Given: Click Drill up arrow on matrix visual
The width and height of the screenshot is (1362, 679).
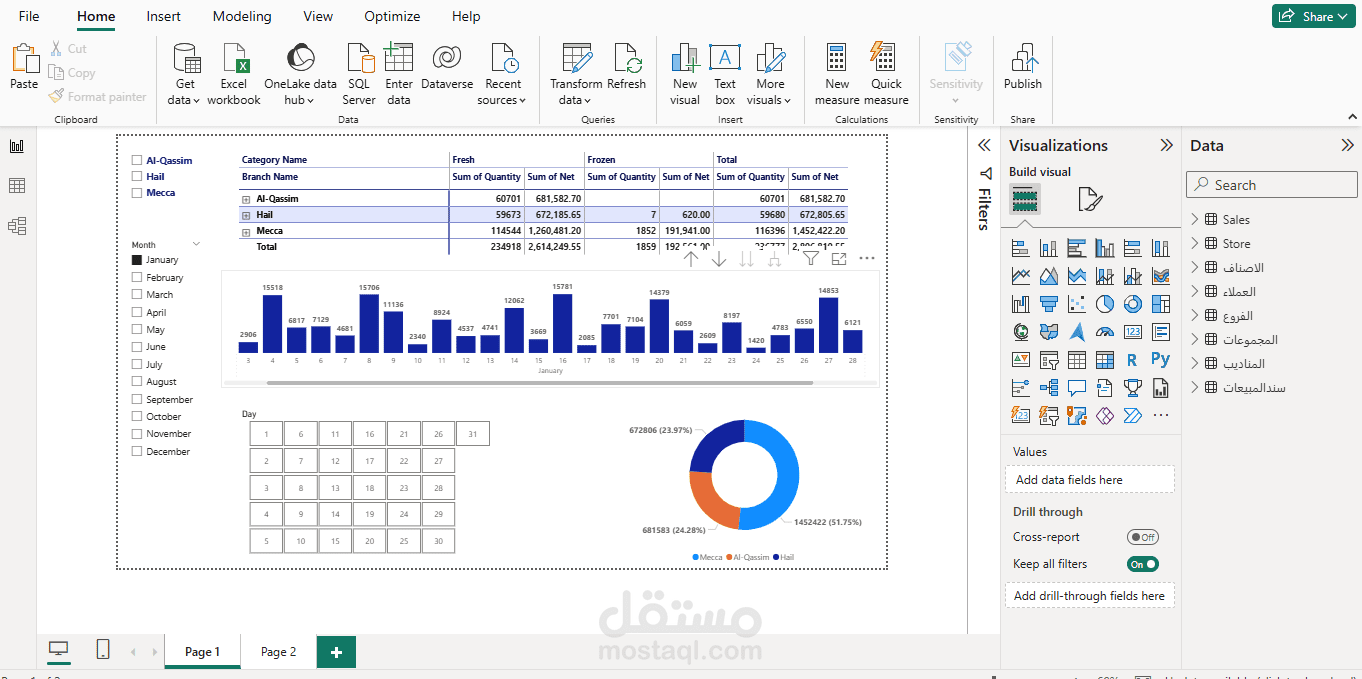Looking at the screenshot, I should tap(691, 258).
